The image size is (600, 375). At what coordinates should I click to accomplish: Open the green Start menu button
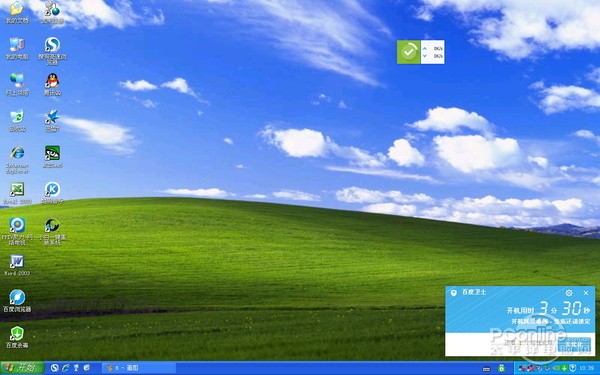click(x=22, y=368)
